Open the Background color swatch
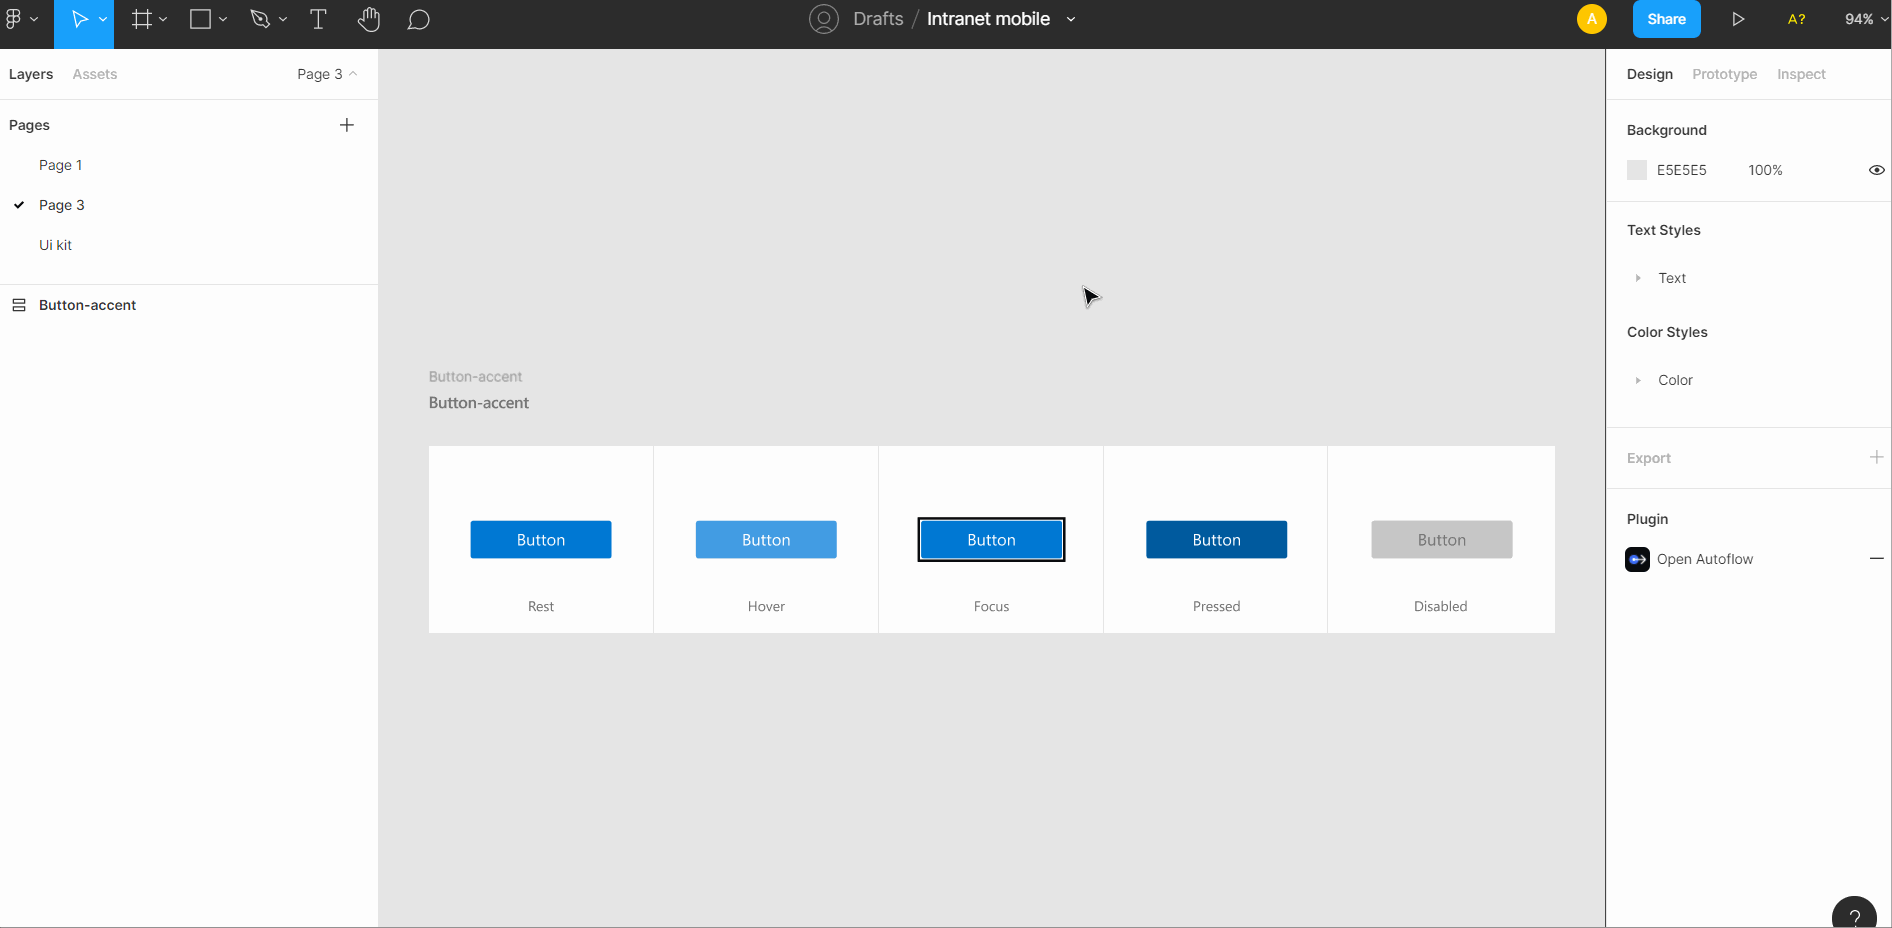1892x928 pixels. [1636, 170]
